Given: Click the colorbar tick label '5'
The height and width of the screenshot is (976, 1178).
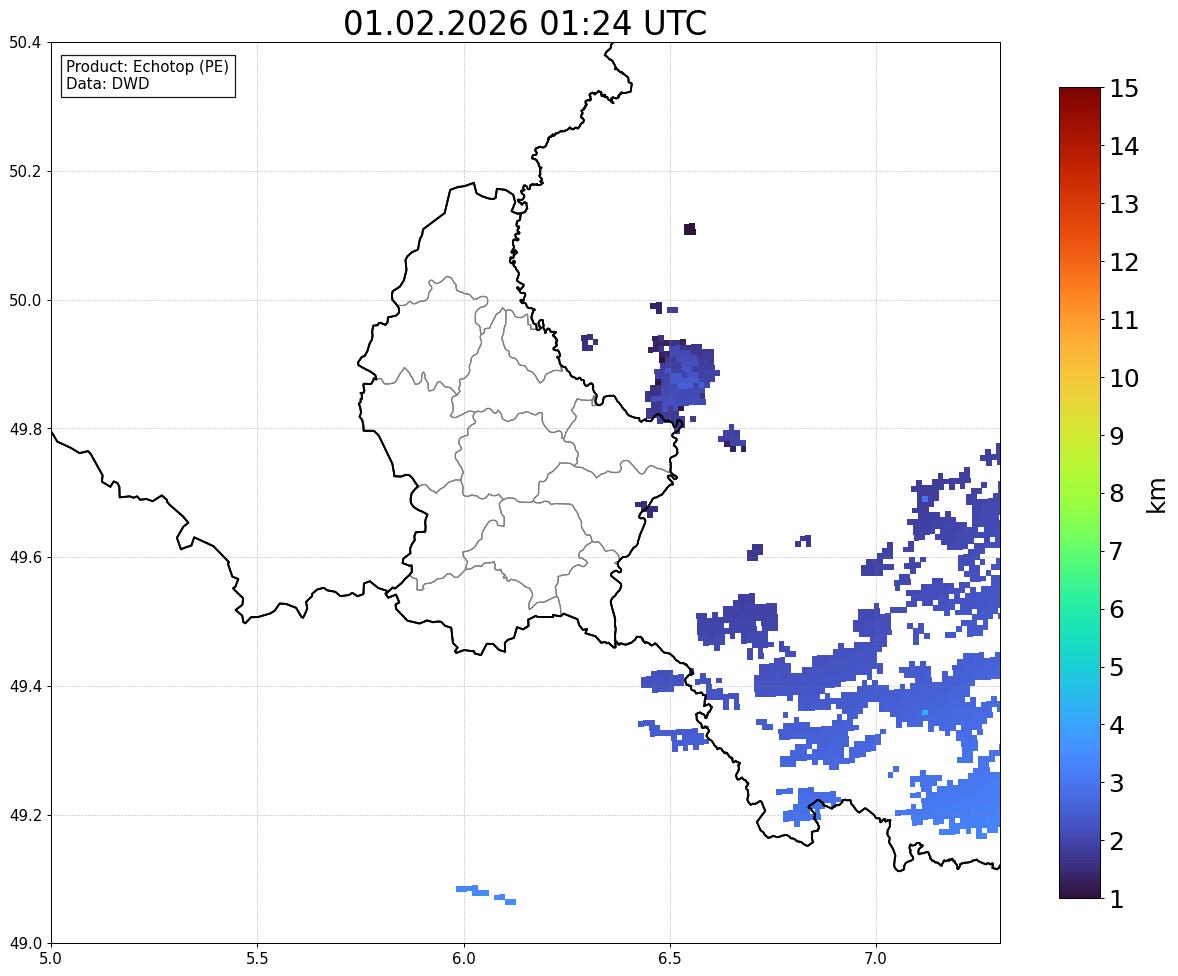Looking at the screenshot, I should [1117, 667].
